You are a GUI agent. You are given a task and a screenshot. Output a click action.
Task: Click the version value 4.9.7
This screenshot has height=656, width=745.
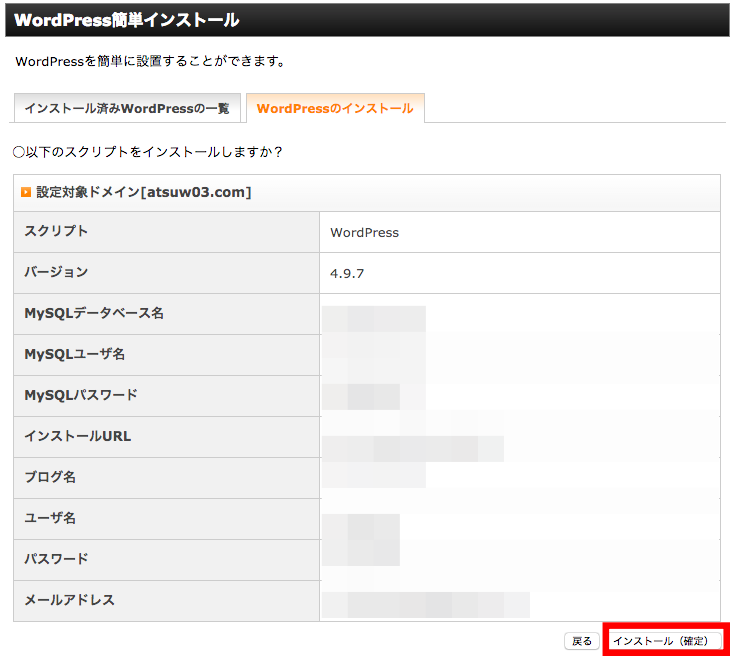347,274
